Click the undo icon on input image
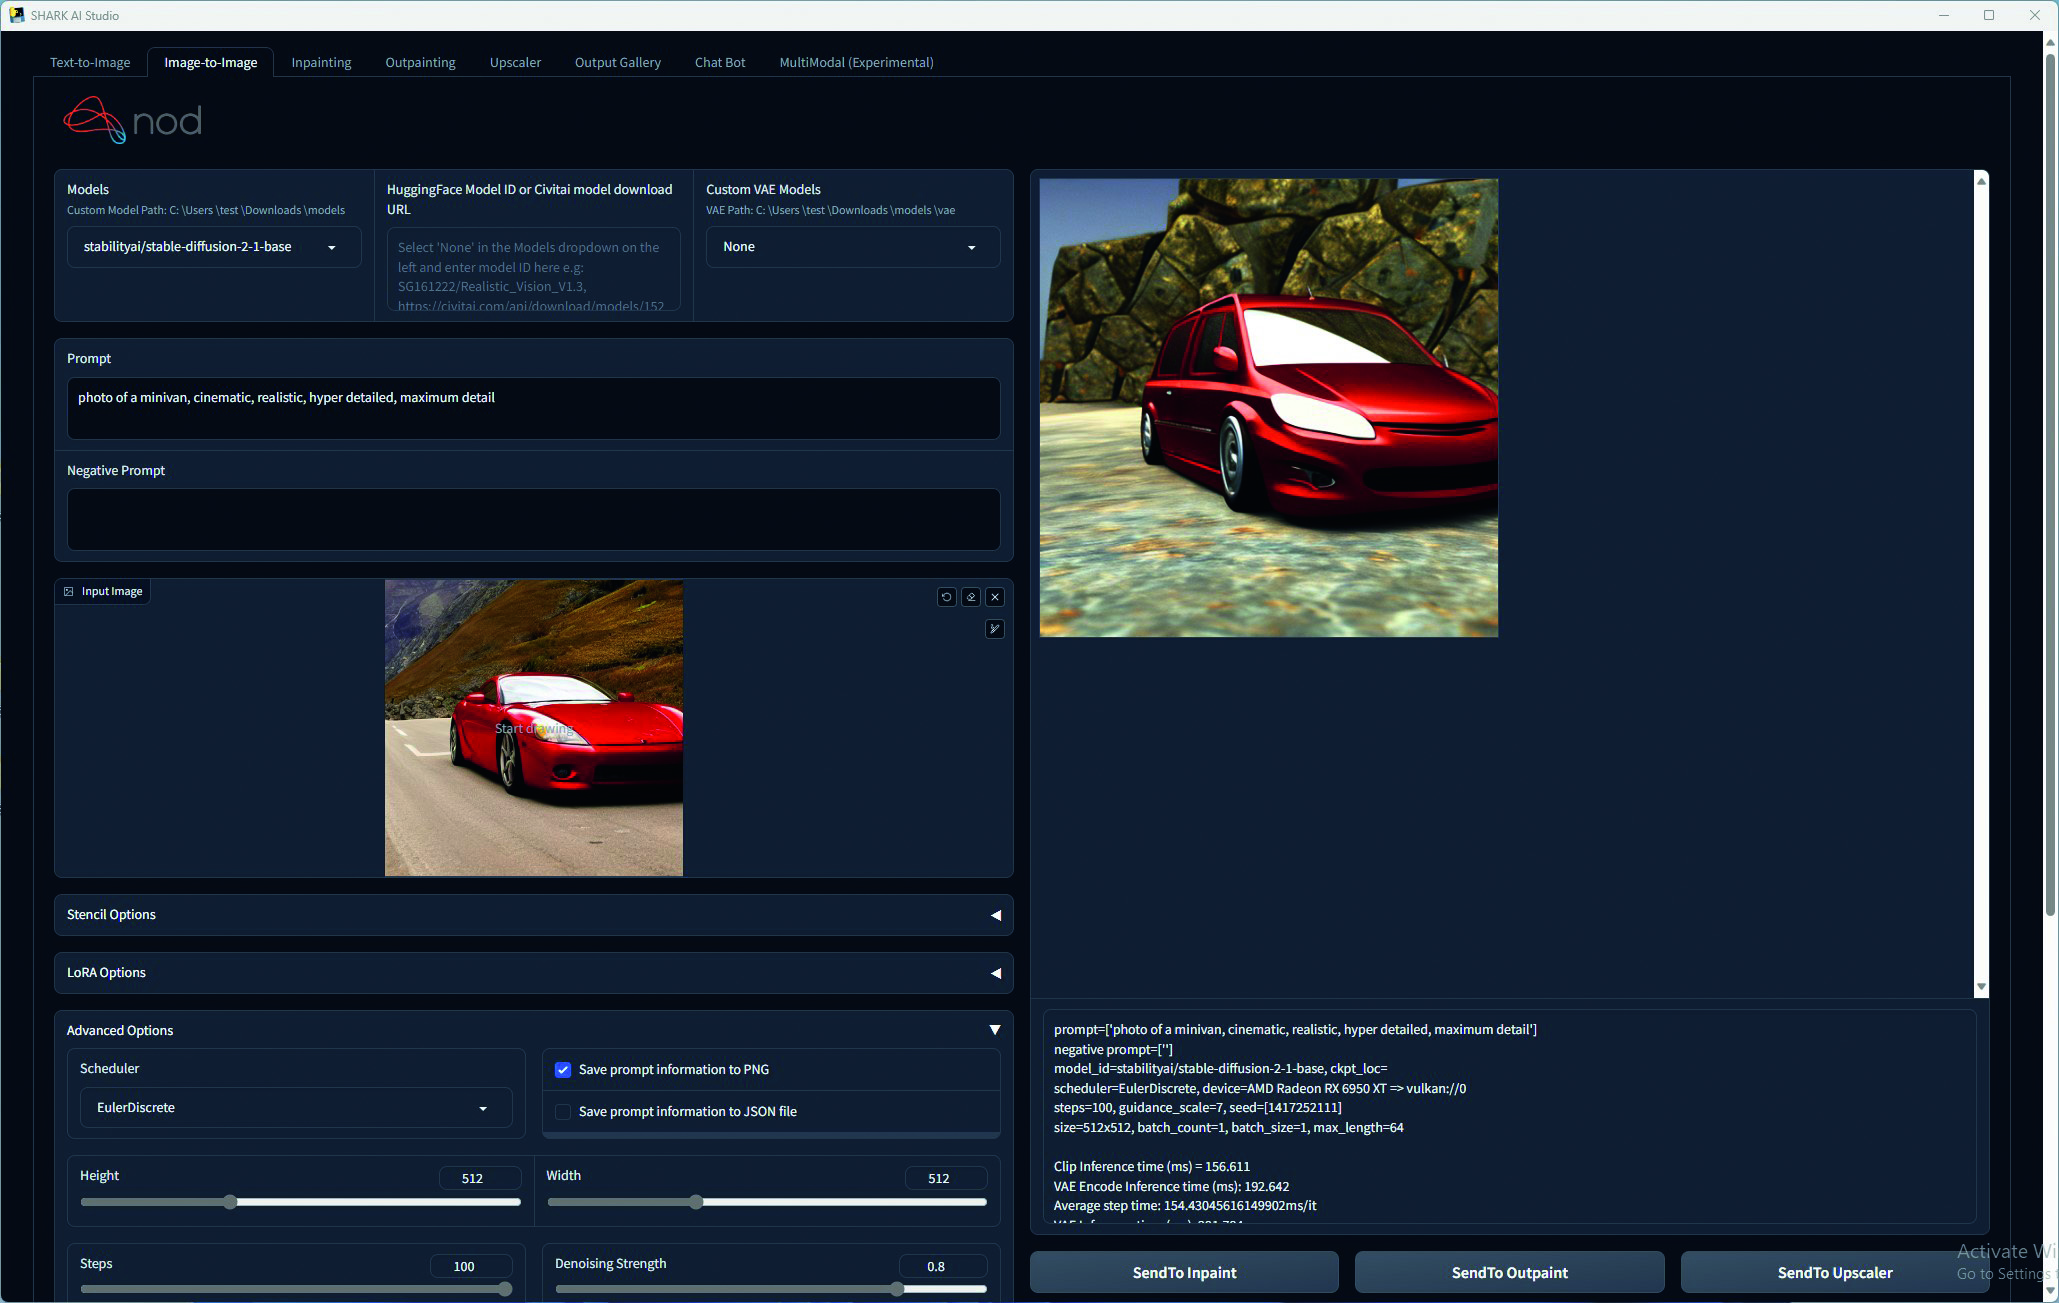The width and height of the screenshot is (2059, 1303). [x=946, y=597]
